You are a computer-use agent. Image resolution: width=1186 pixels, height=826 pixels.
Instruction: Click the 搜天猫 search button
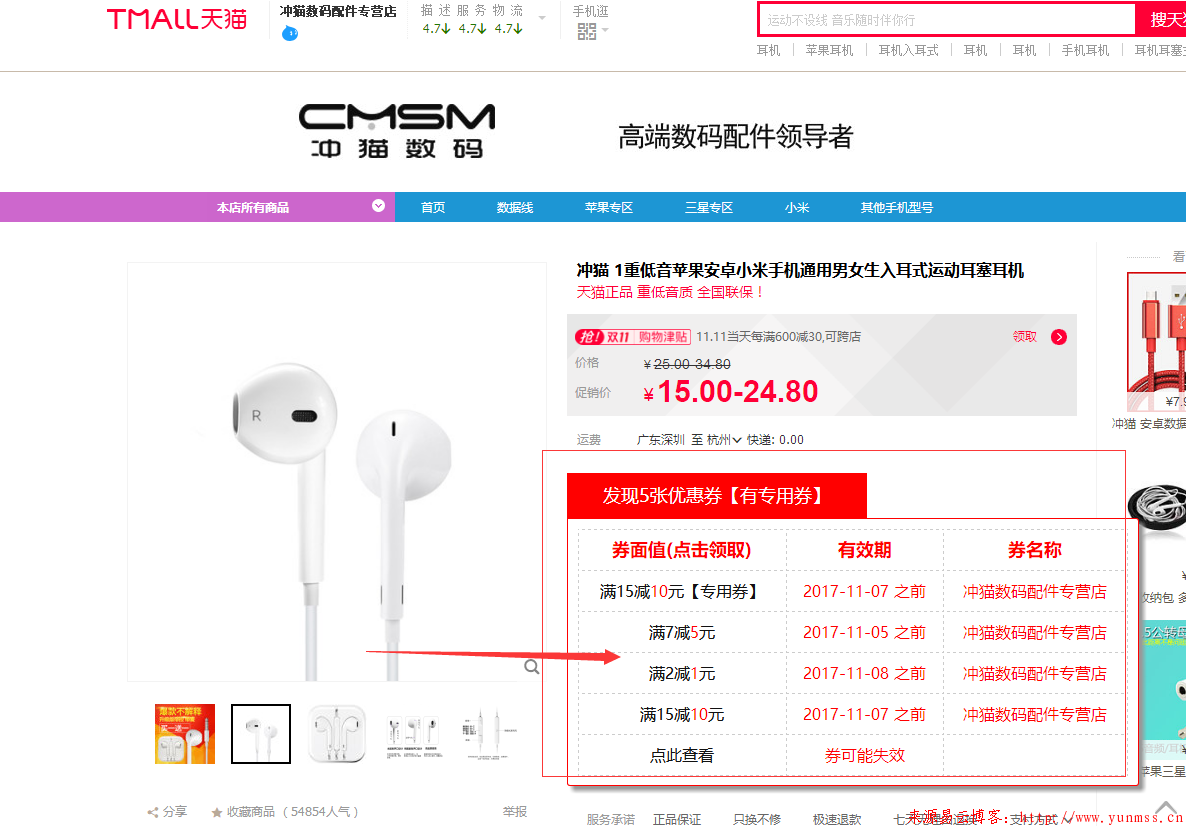(x=1161, y=20)
